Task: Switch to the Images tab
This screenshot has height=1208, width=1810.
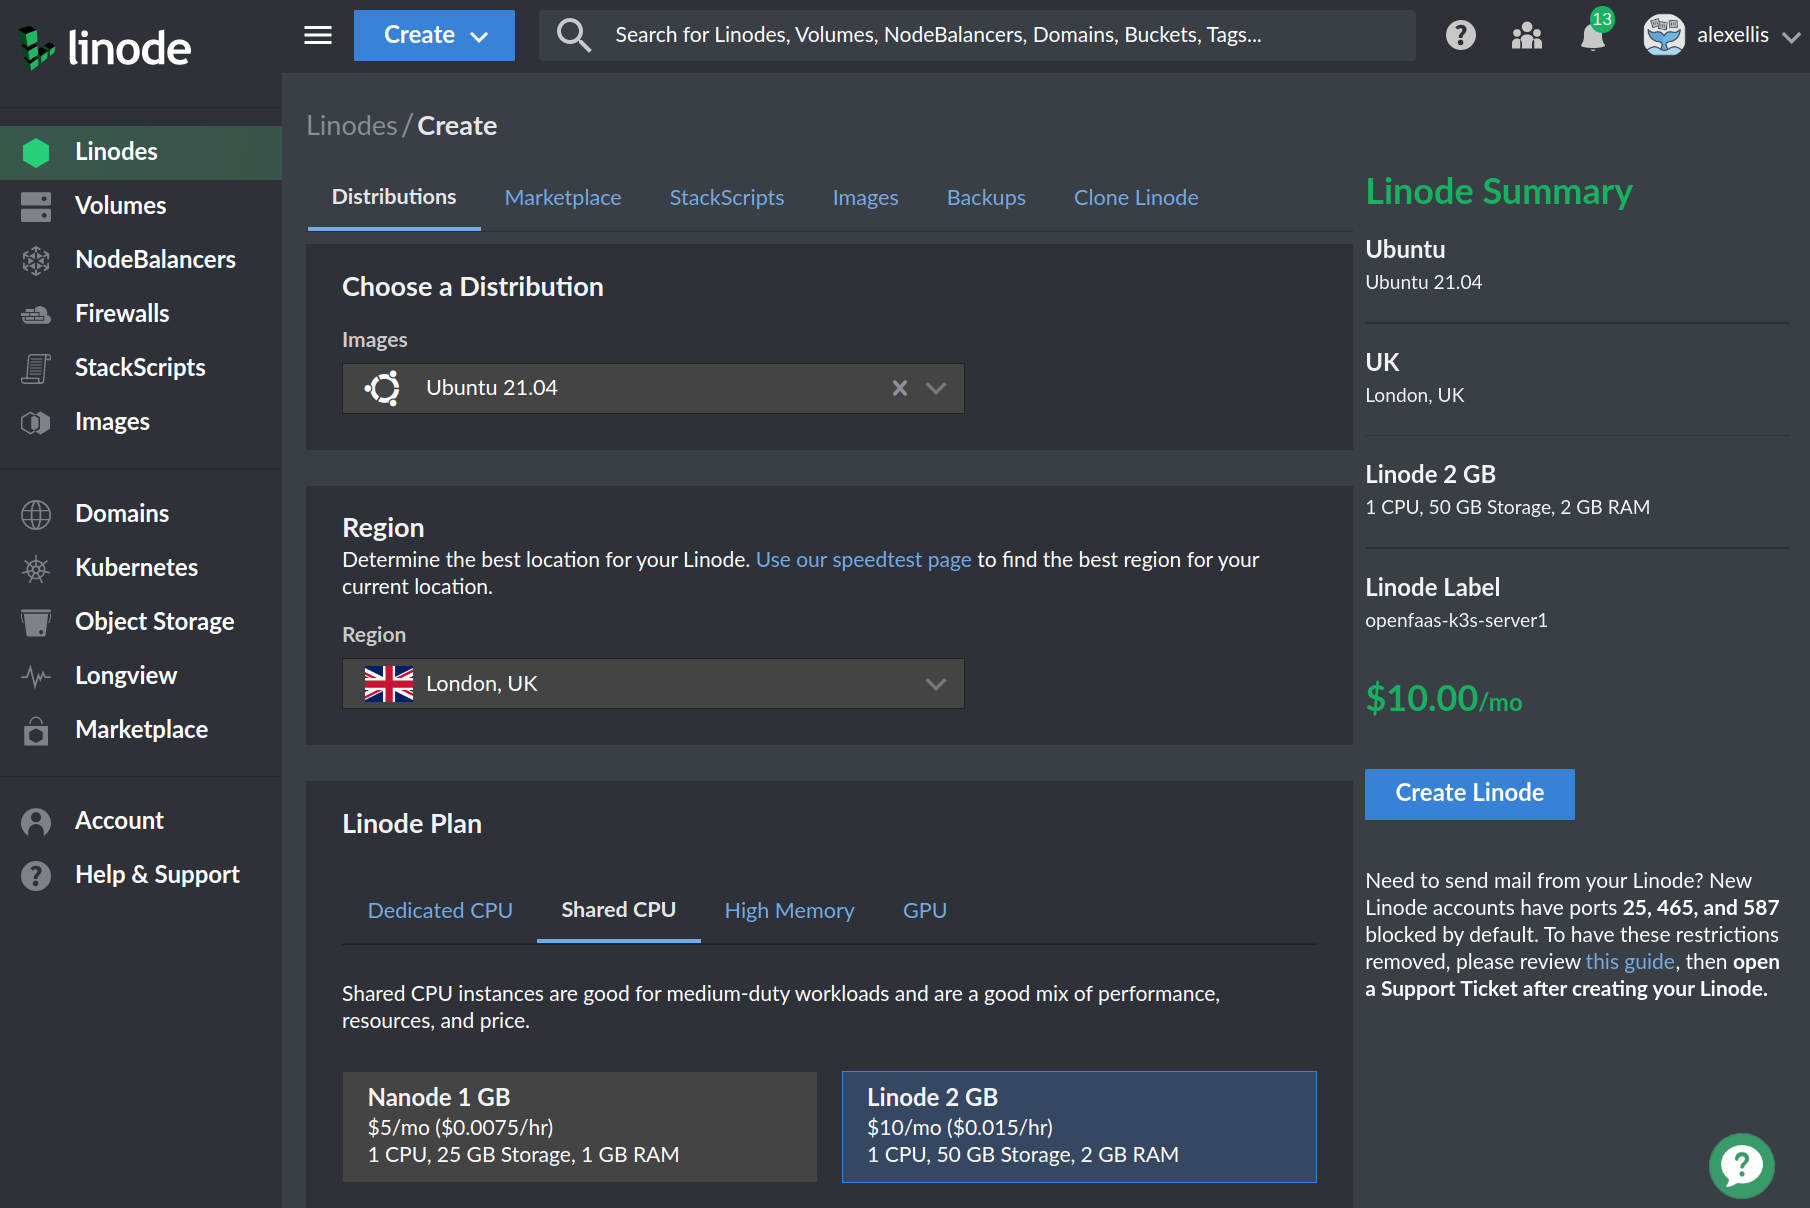Action: tap(866, 198)
